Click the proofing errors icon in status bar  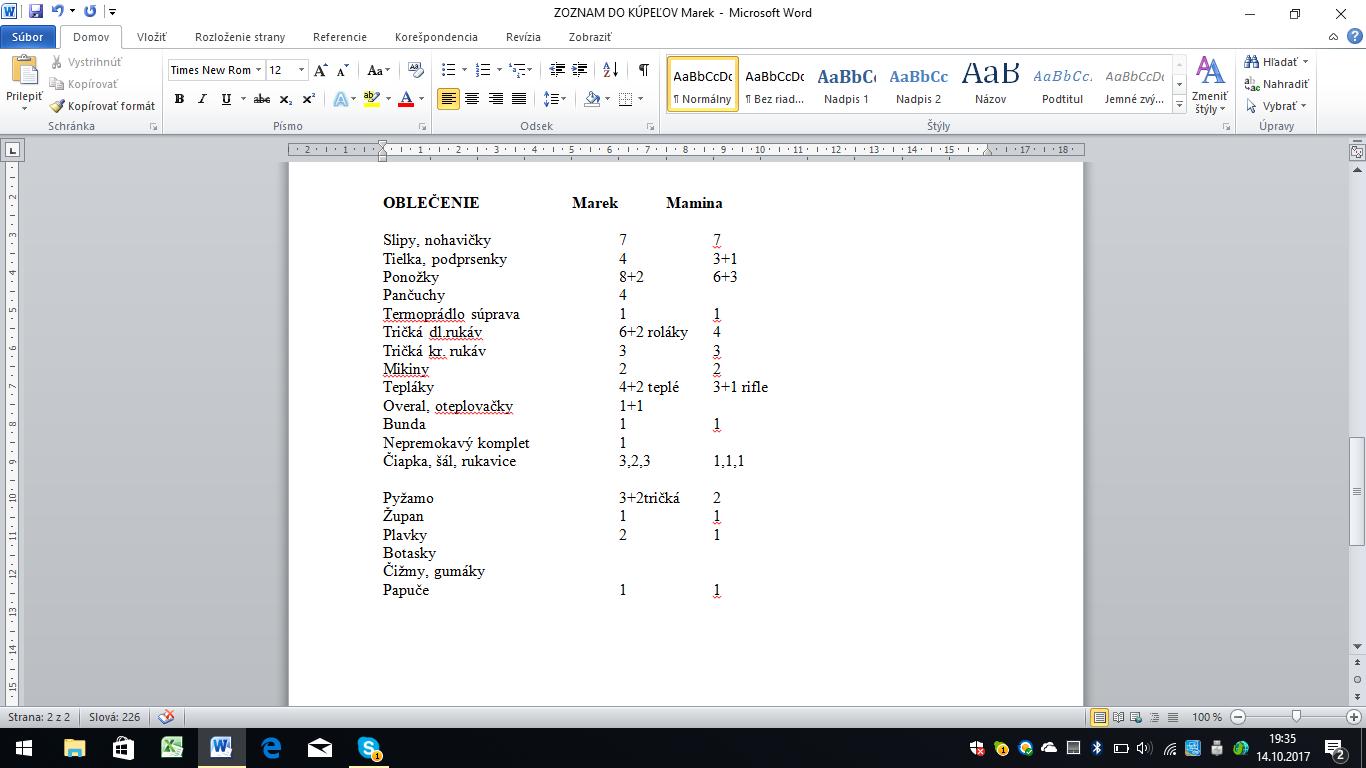pos(167,717)
